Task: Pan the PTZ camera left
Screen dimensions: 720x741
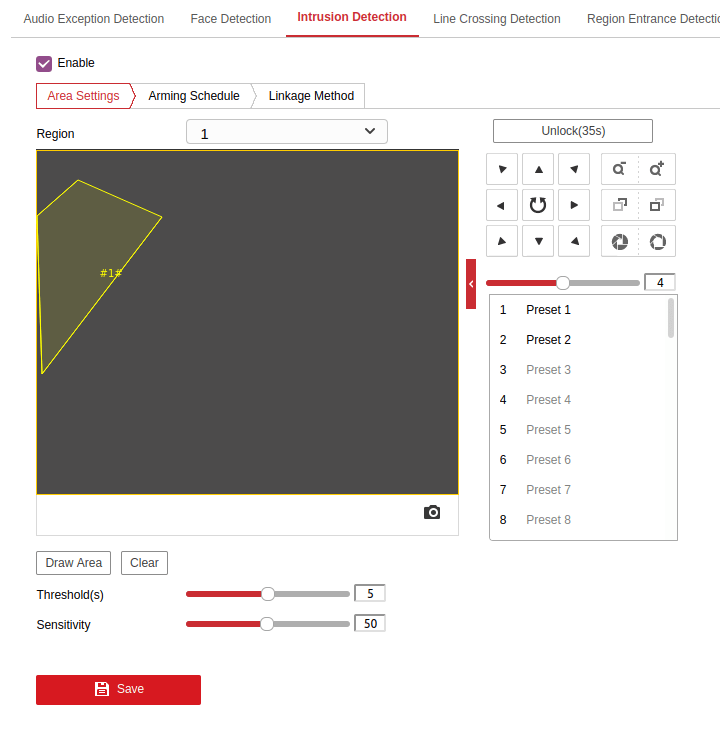Action: click(x=502, y=205)
